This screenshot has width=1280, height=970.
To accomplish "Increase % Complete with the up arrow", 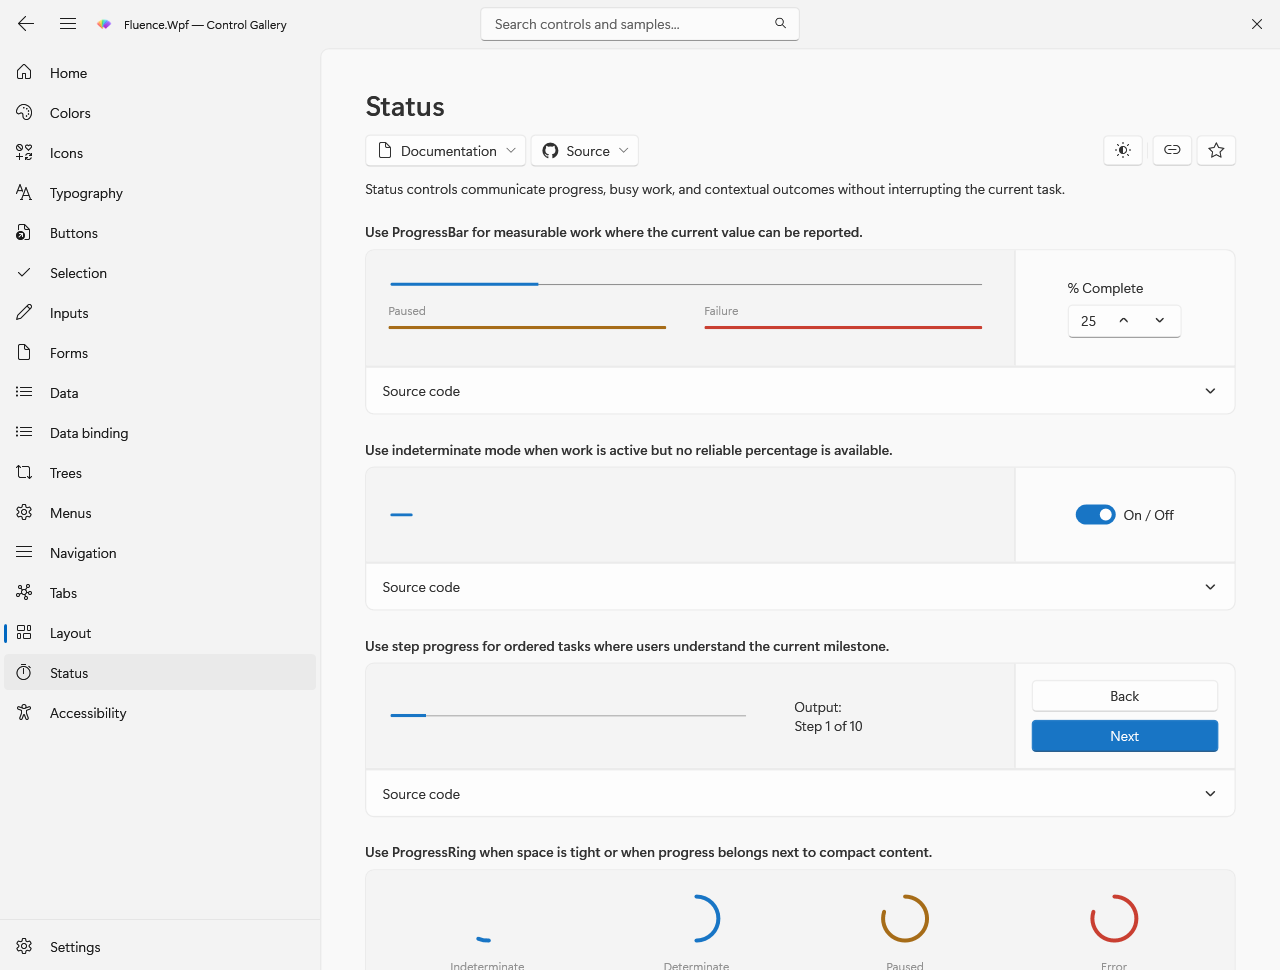I will pyautogui.click(x=1124, y=321).
